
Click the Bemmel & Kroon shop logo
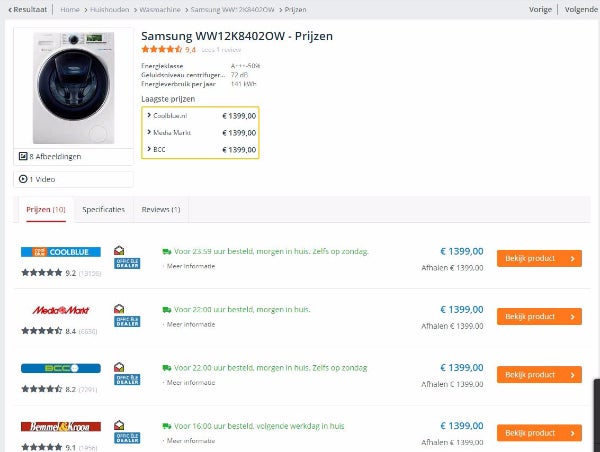click(61, 426)
